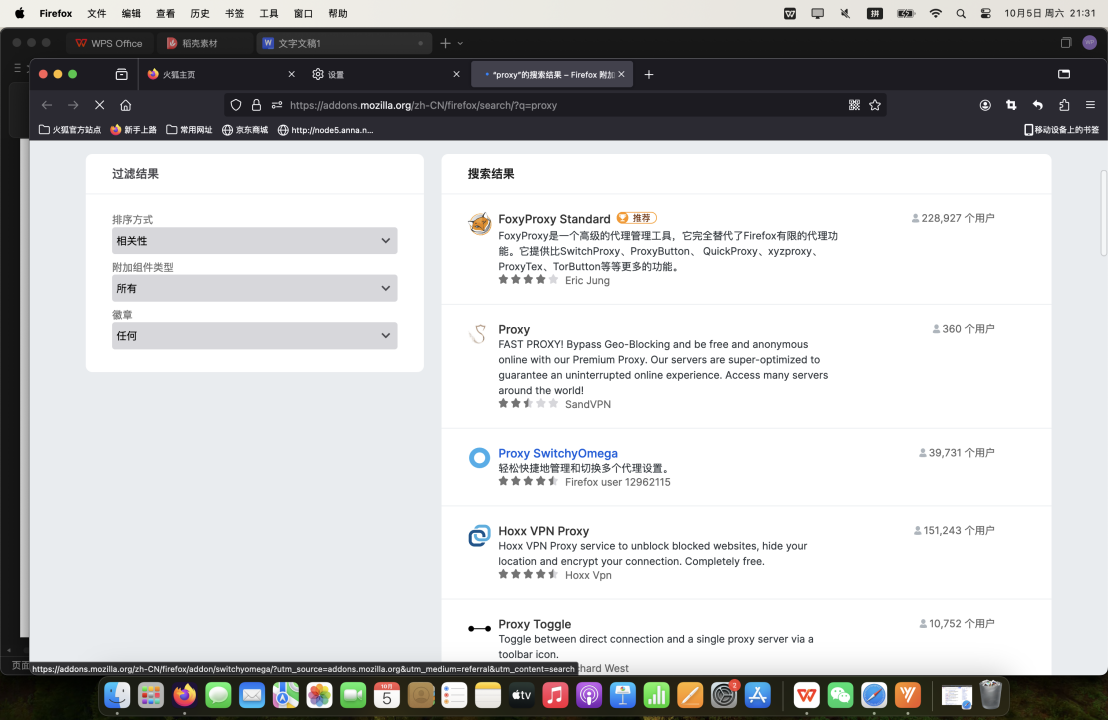This screenshot has width=1108, height=720.
Task: Expand the 徽章 dropdown showing 任何
Action: pyautogui.click(x=254, y=336)
